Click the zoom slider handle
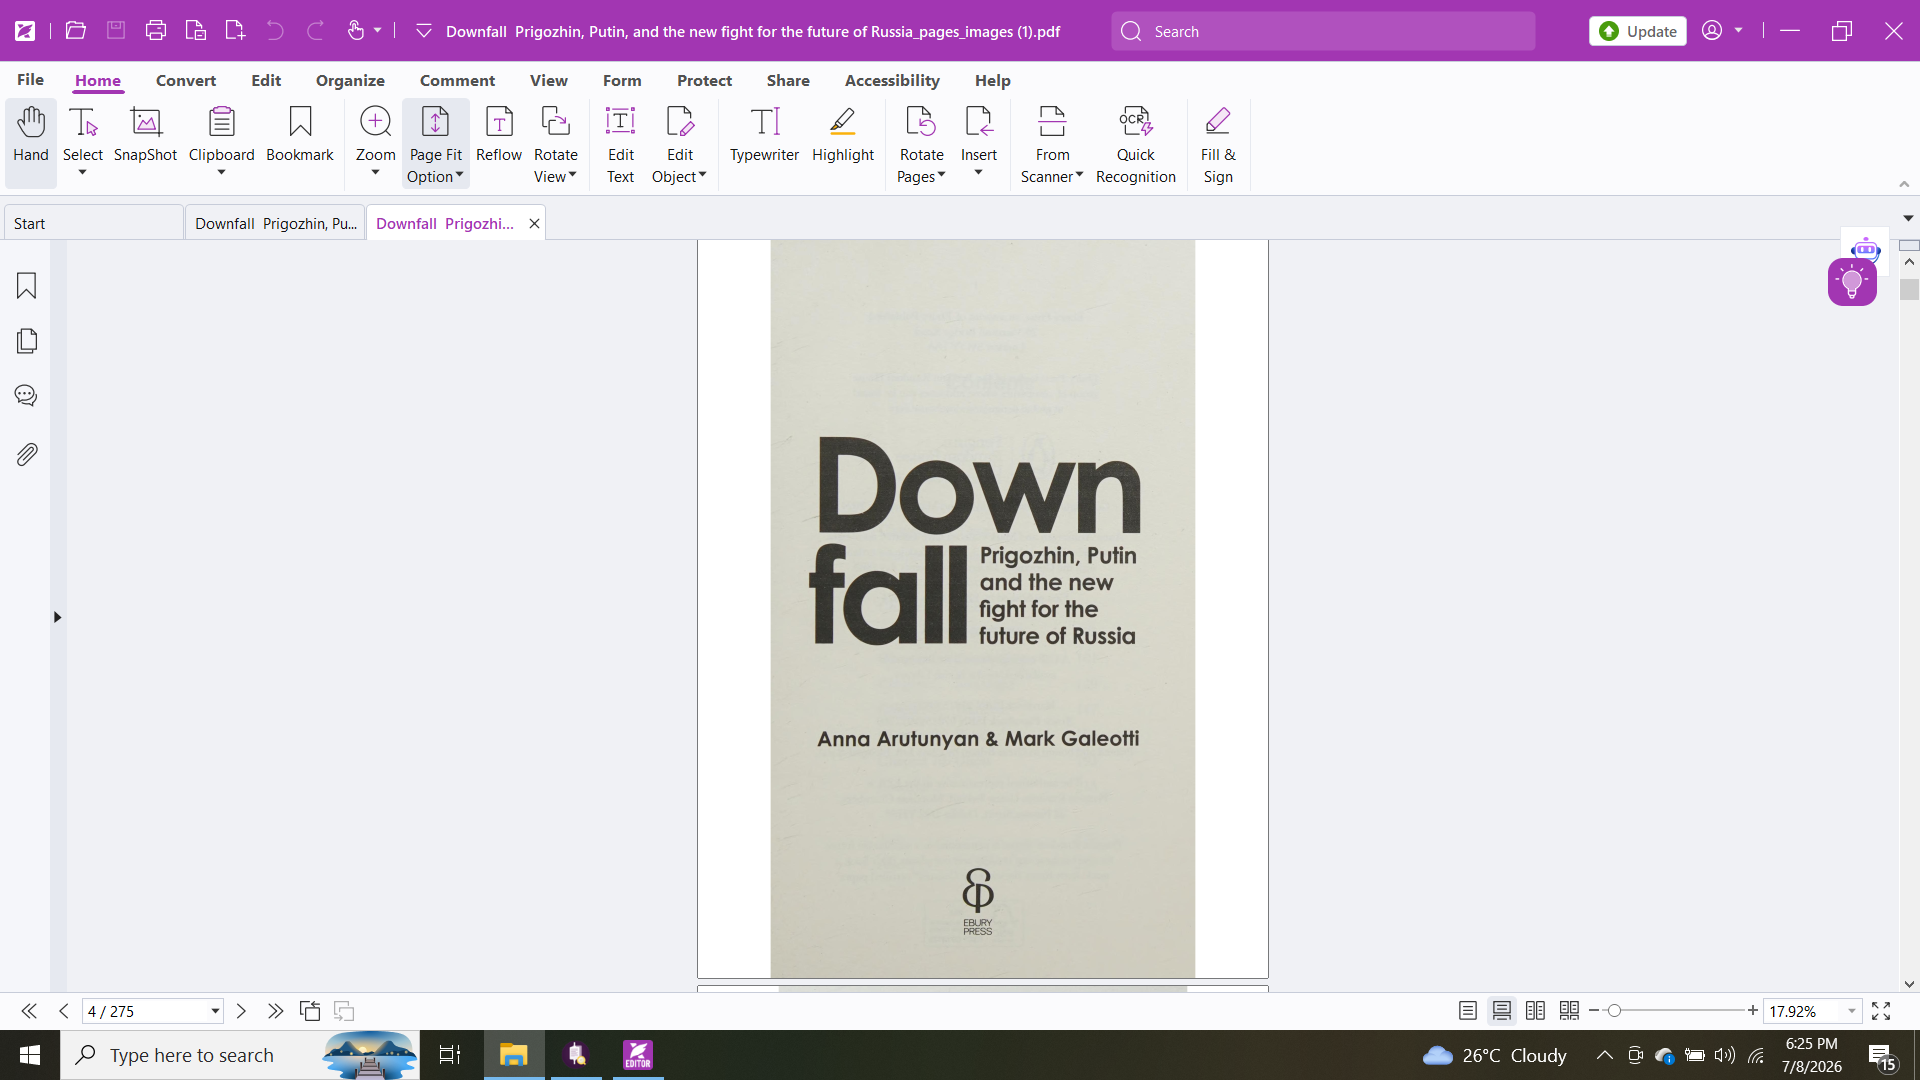The image size is (1920, 1080). tap(1614, 1011)
